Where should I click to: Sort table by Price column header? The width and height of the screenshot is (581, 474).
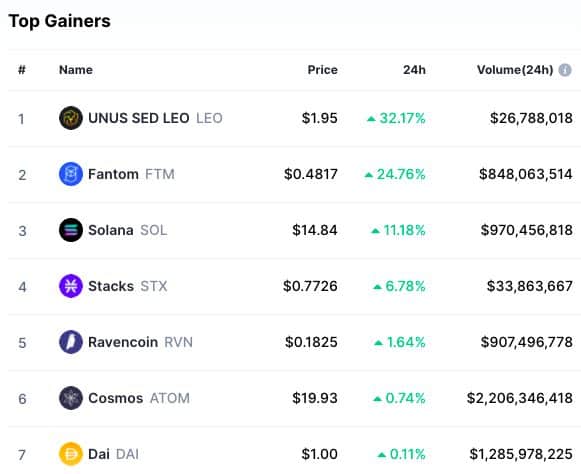[322, 70]
